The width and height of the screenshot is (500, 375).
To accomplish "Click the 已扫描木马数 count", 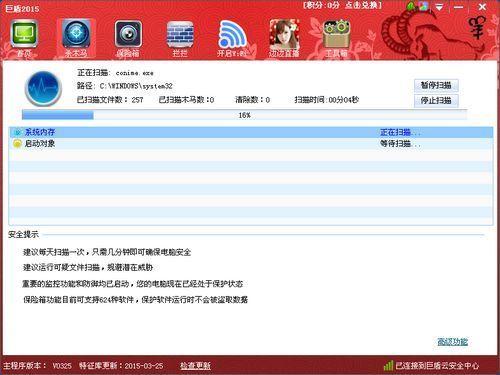I will click(186, 100).
